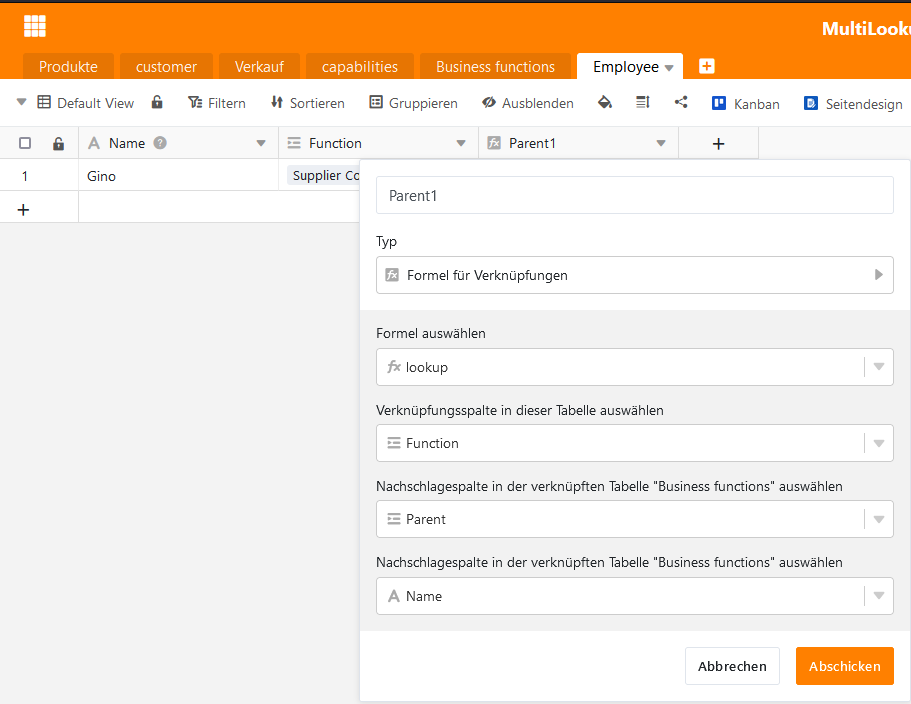Click Ausblenden to hide columns
Image resolution: width=911 pixels, height=704 pixels.
(x=528, y=103)
